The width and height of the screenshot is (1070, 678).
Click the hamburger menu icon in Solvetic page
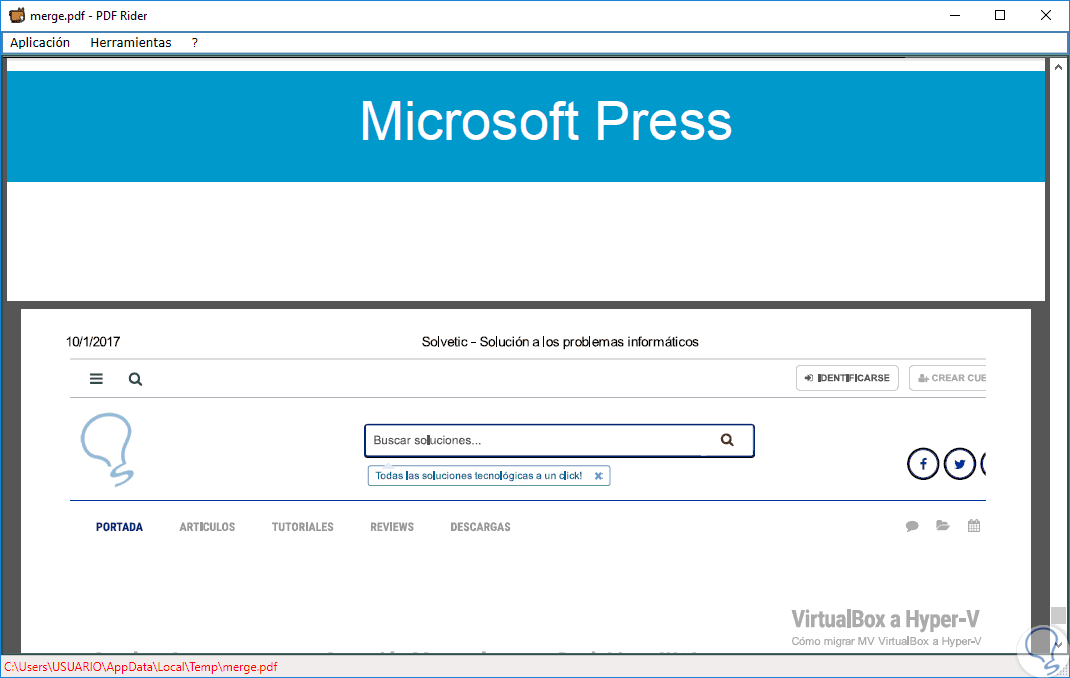pos(96,379)
